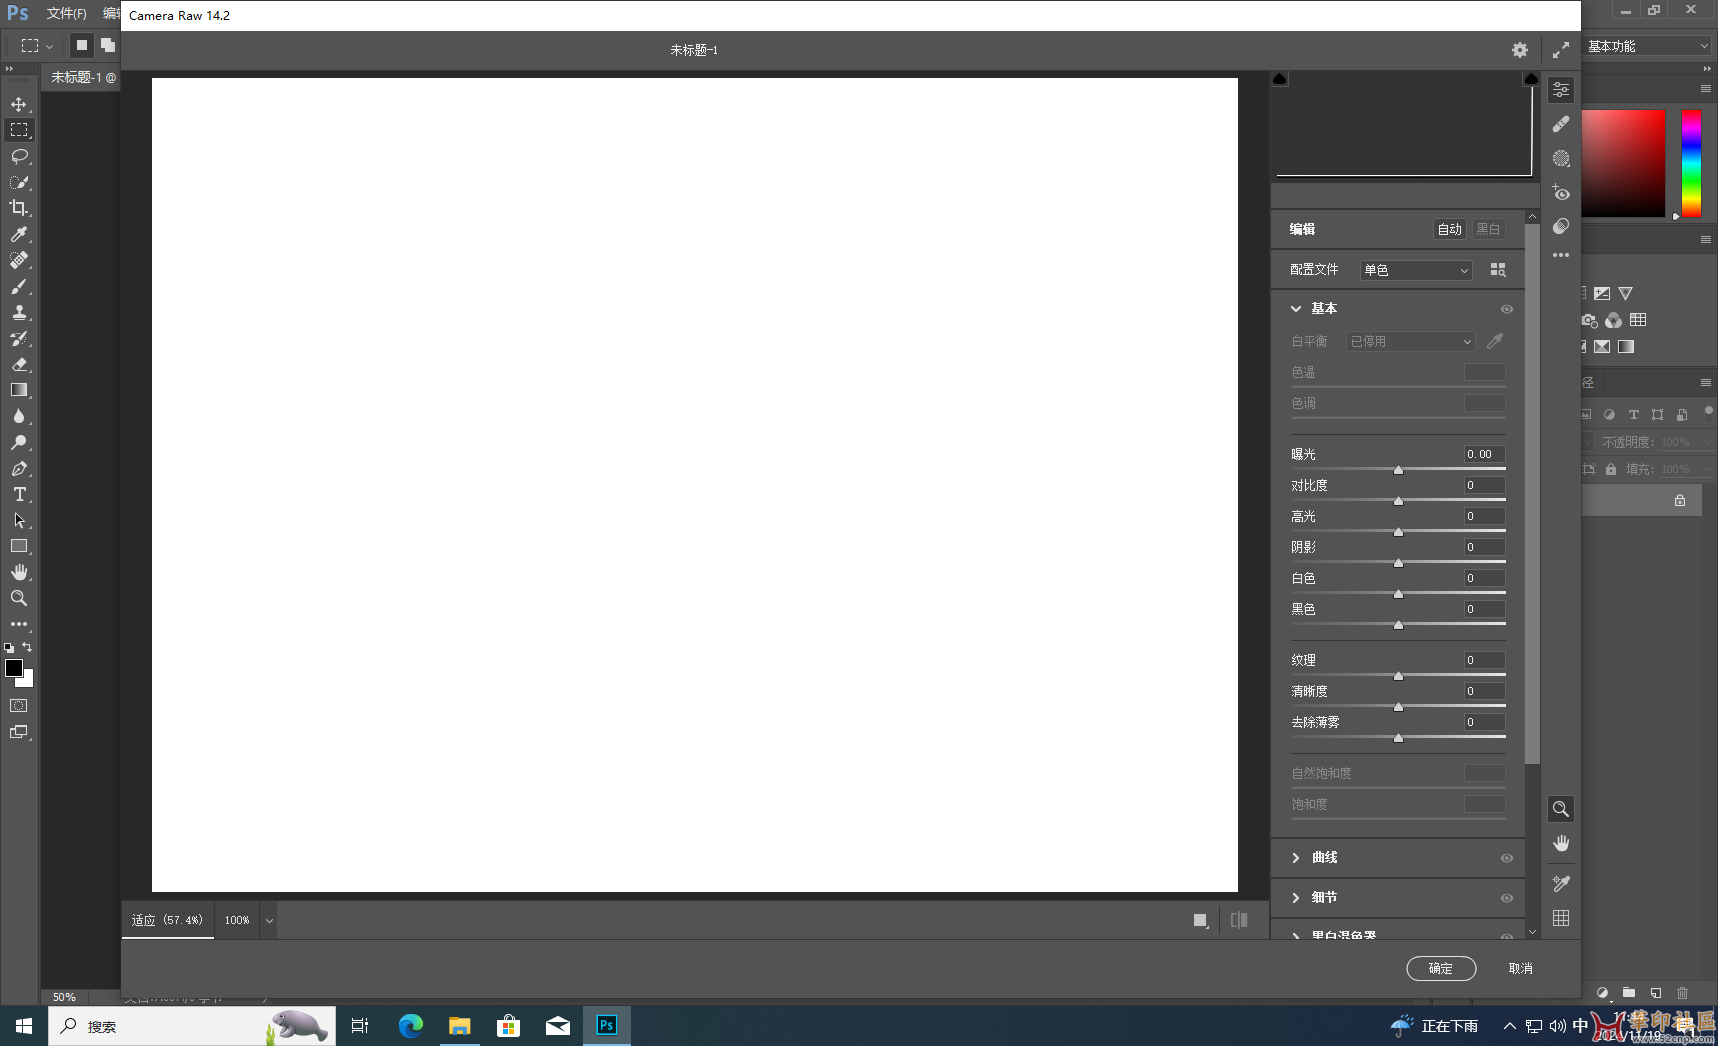Image resolution: width=1718 pixels, height=1046 pixels.
Task: Select the Rectangular Marquee tool
Action: click(x=19, y=130)
